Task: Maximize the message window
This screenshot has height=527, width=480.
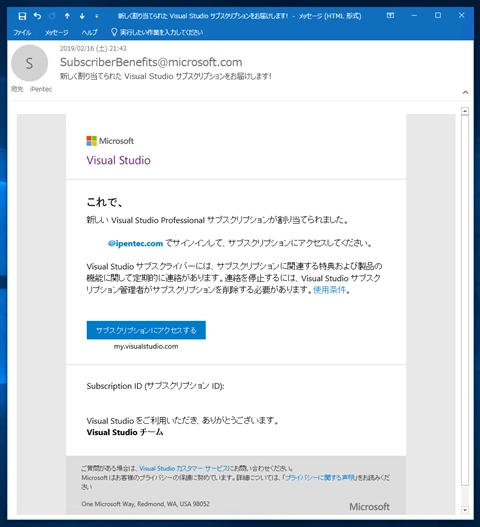Action: pyautogui.click(x=438, y=15)
